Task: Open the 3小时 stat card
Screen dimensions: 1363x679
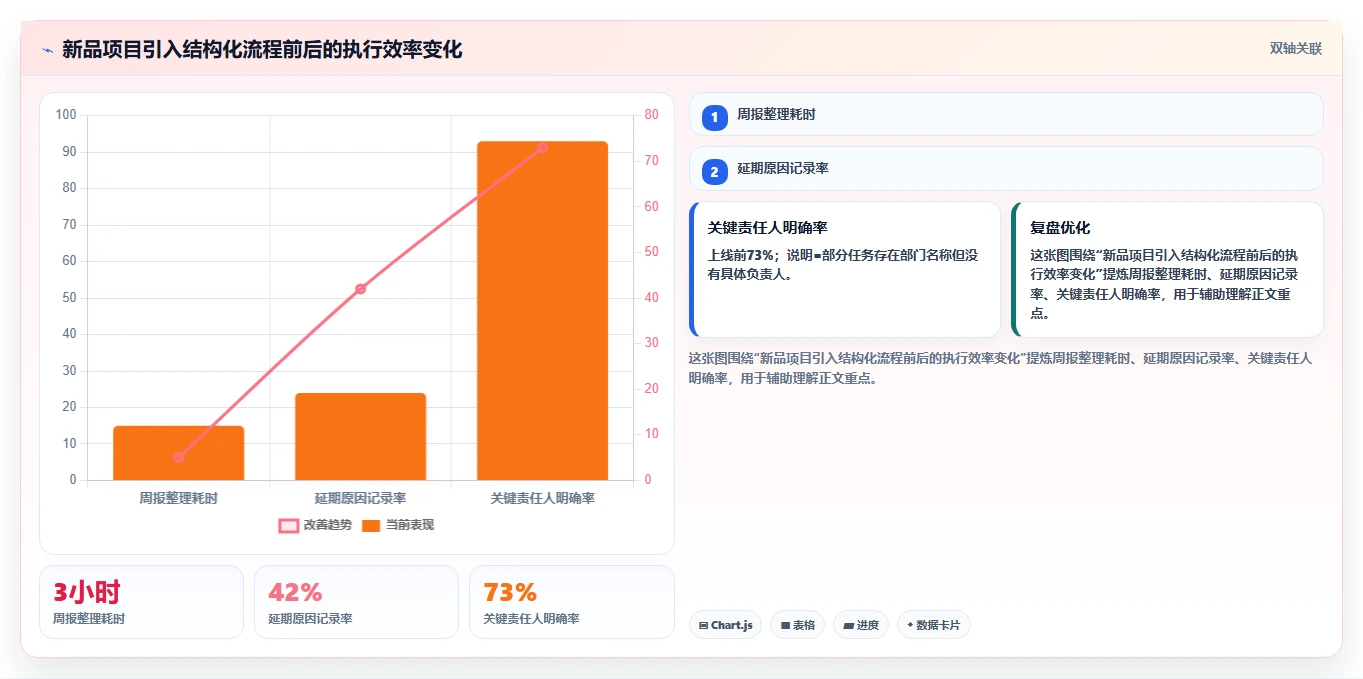Action: click(141, 602)
